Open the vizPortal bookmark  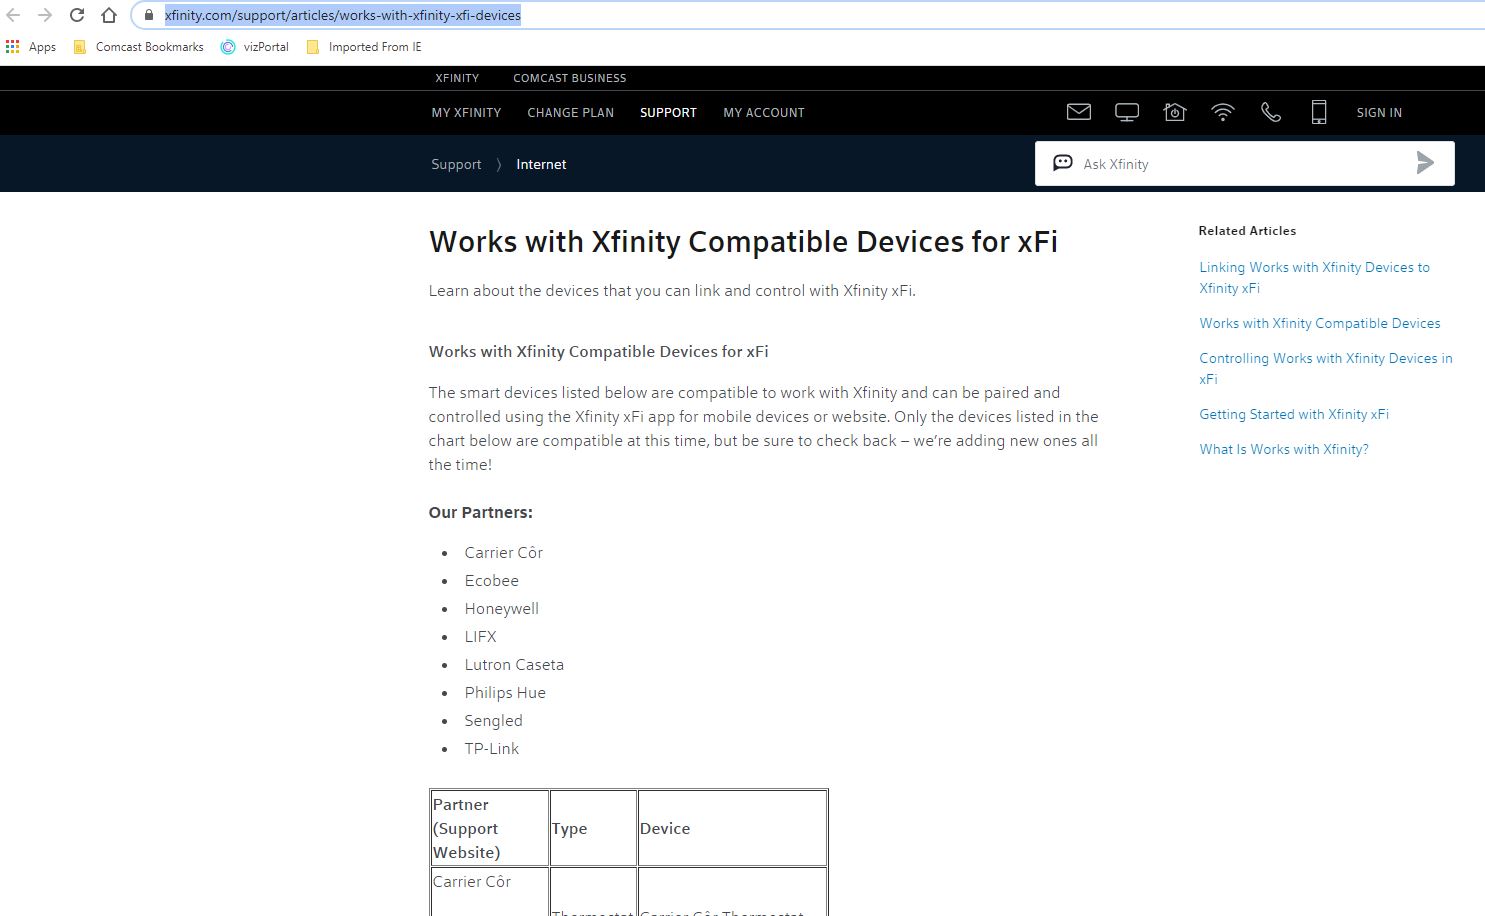tap(255, 47)
